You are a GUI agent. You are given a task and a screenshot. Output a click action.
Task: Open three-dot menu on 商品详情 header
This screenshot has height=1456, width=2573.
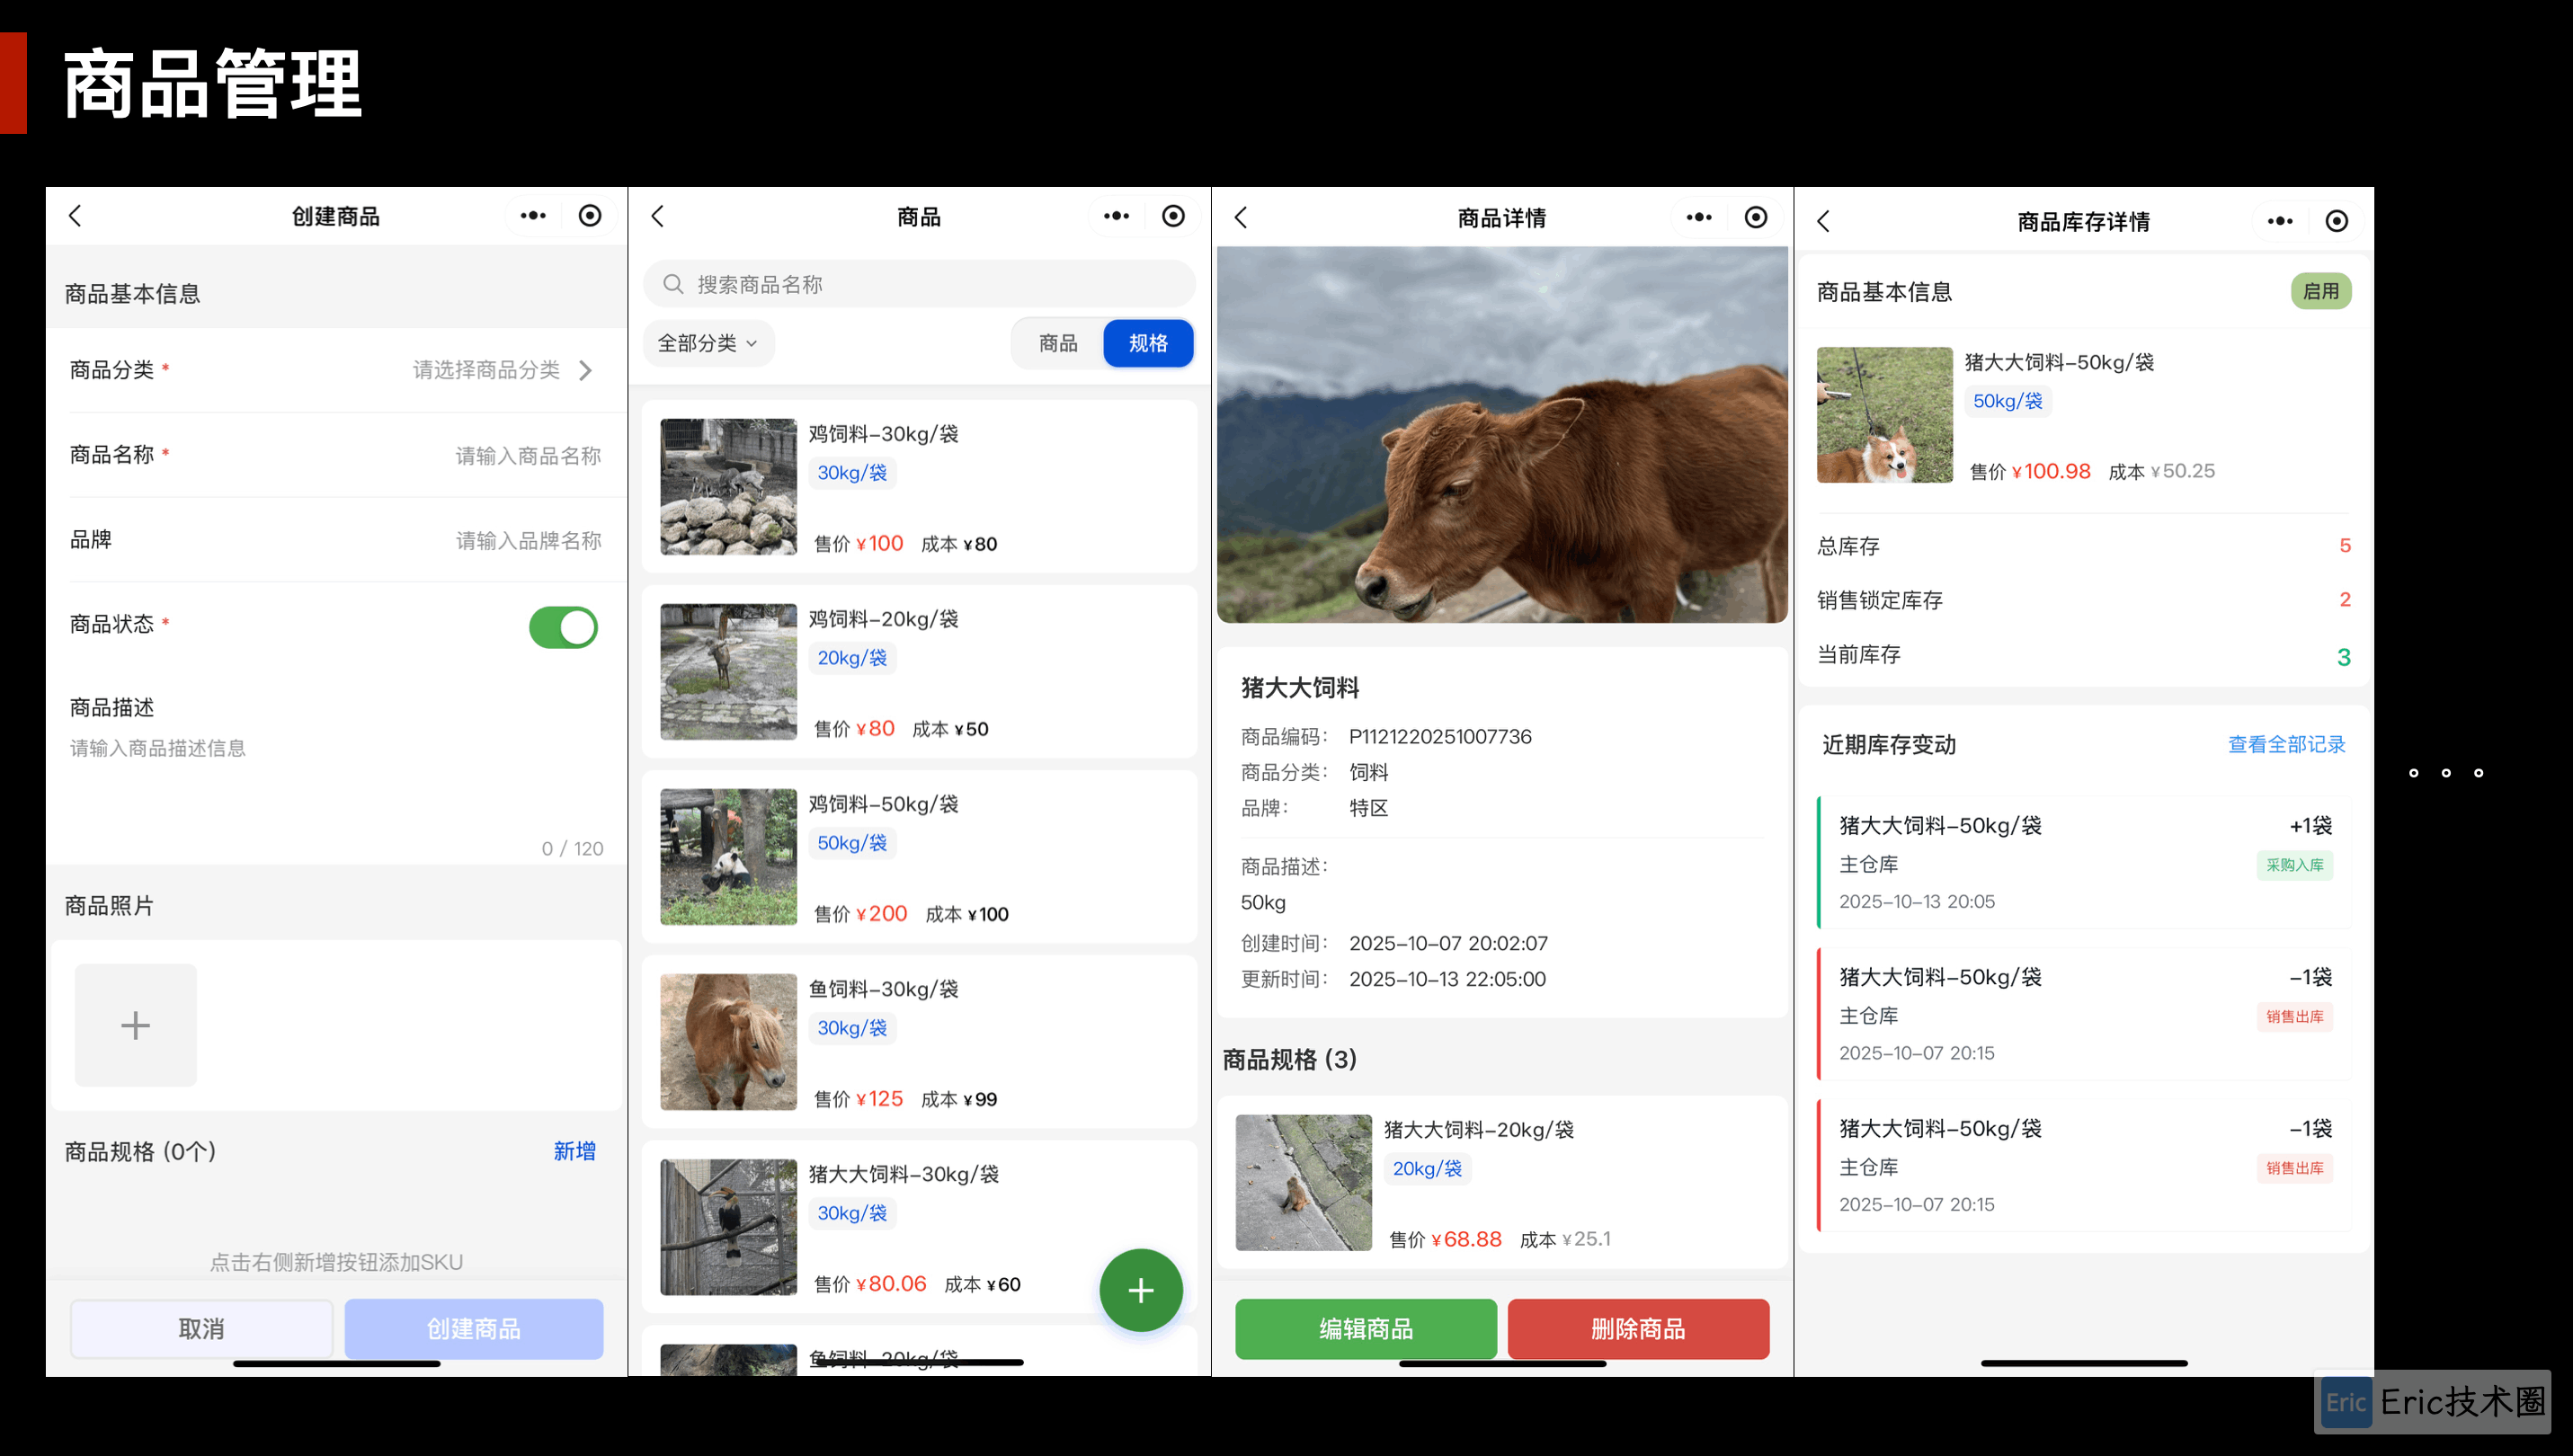click(1699, 217)
